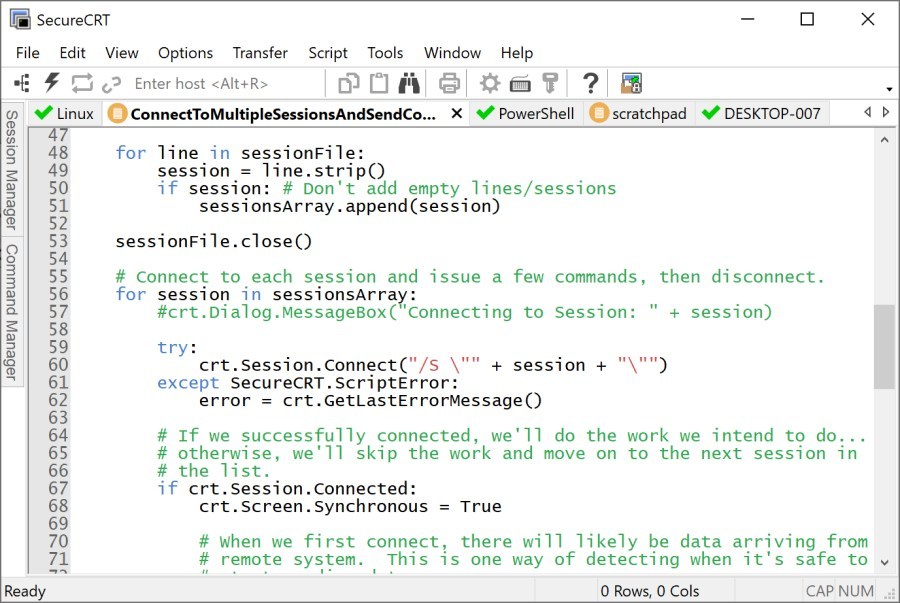Open Session Options via the gear icon
The image size is (900, 603).
[x=490, y=83]
